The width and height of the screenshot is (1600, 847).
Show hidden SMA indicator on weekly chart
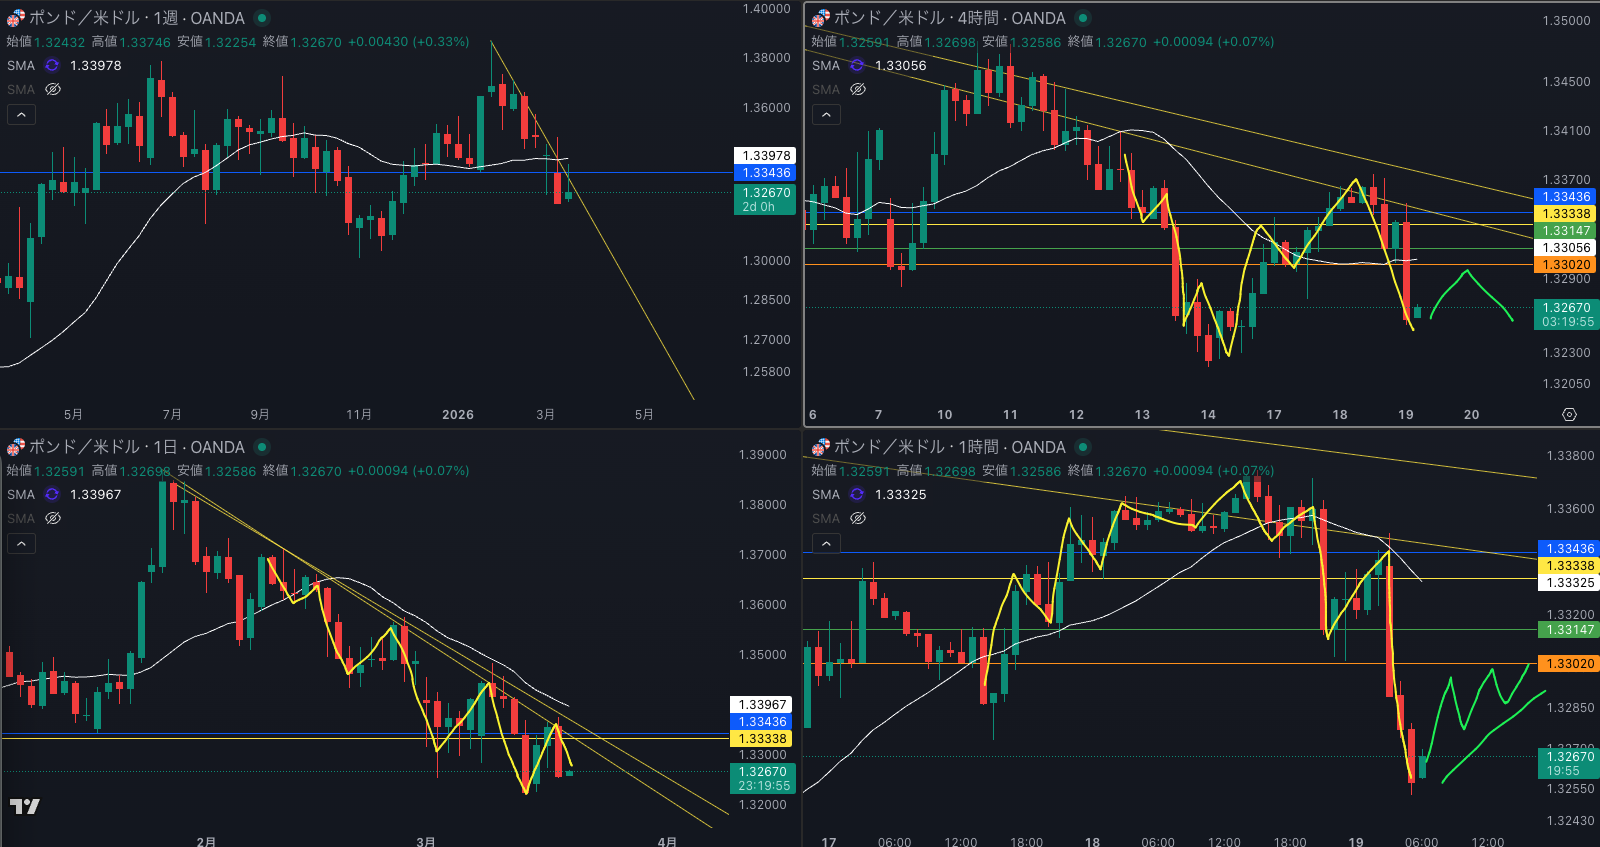(53, 89)
